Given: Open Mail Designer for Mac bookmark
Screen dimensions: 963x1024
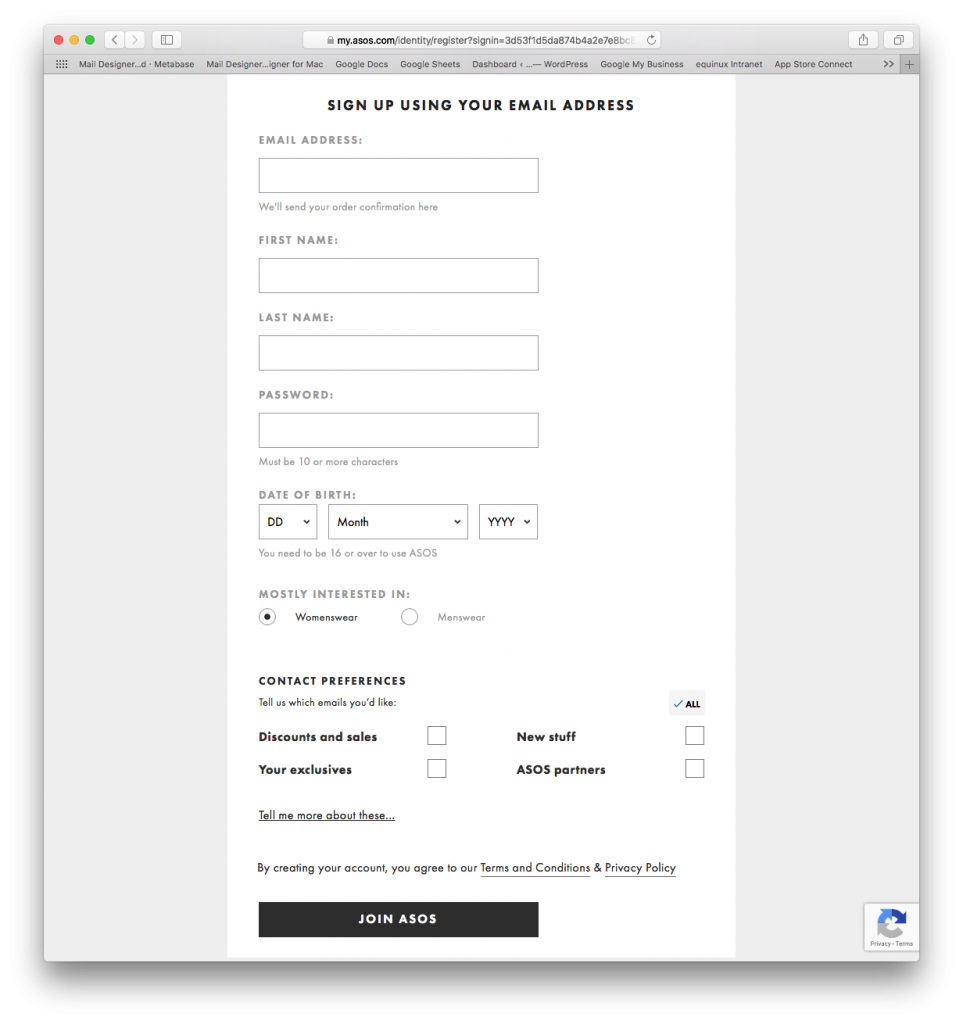Looking at the screenshot, I should tap(264, 64).
